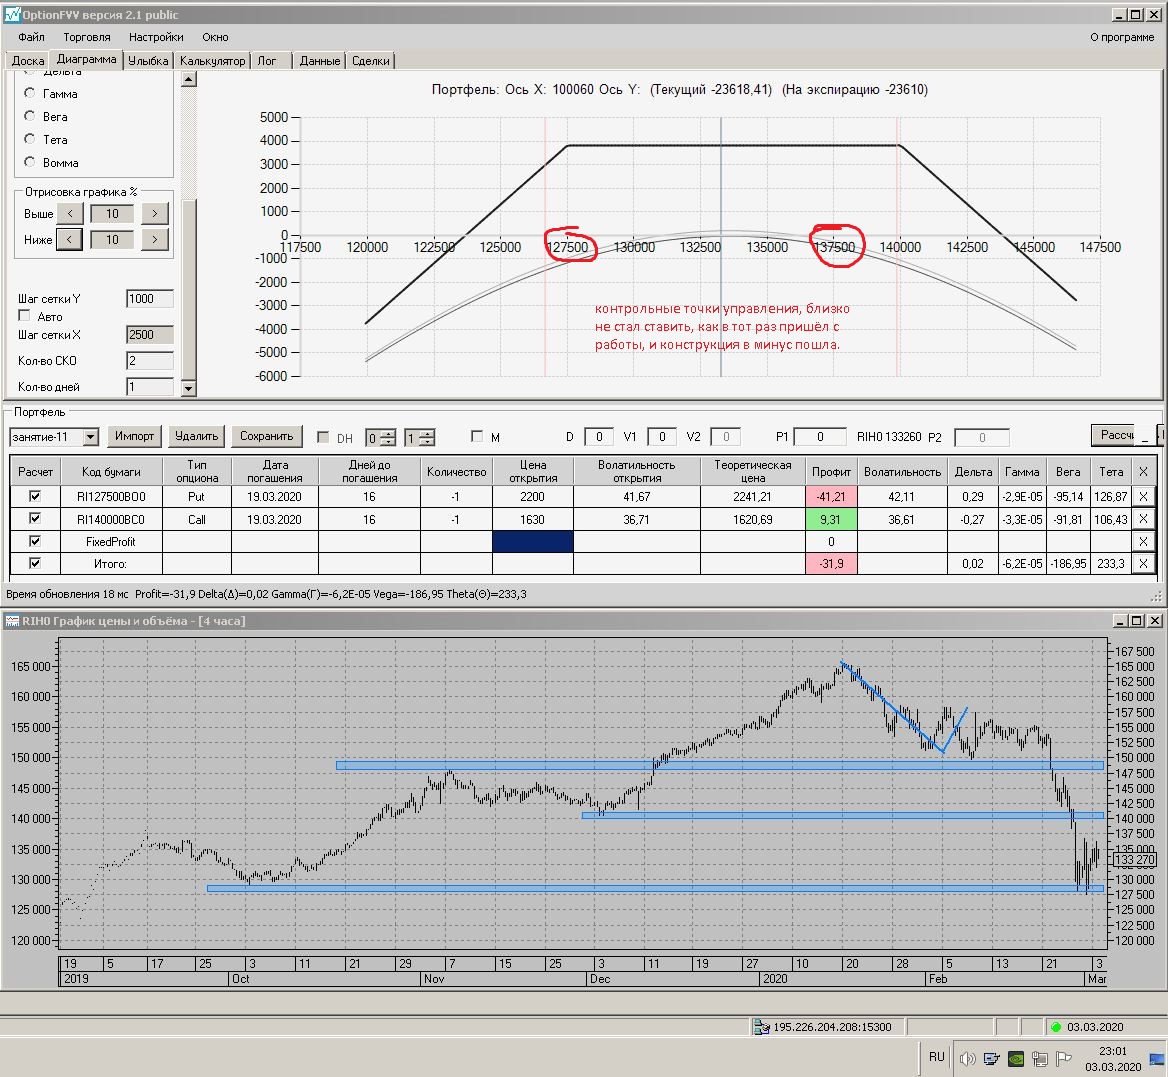Click the Кол-во дней input field

[x=150, y=387]
